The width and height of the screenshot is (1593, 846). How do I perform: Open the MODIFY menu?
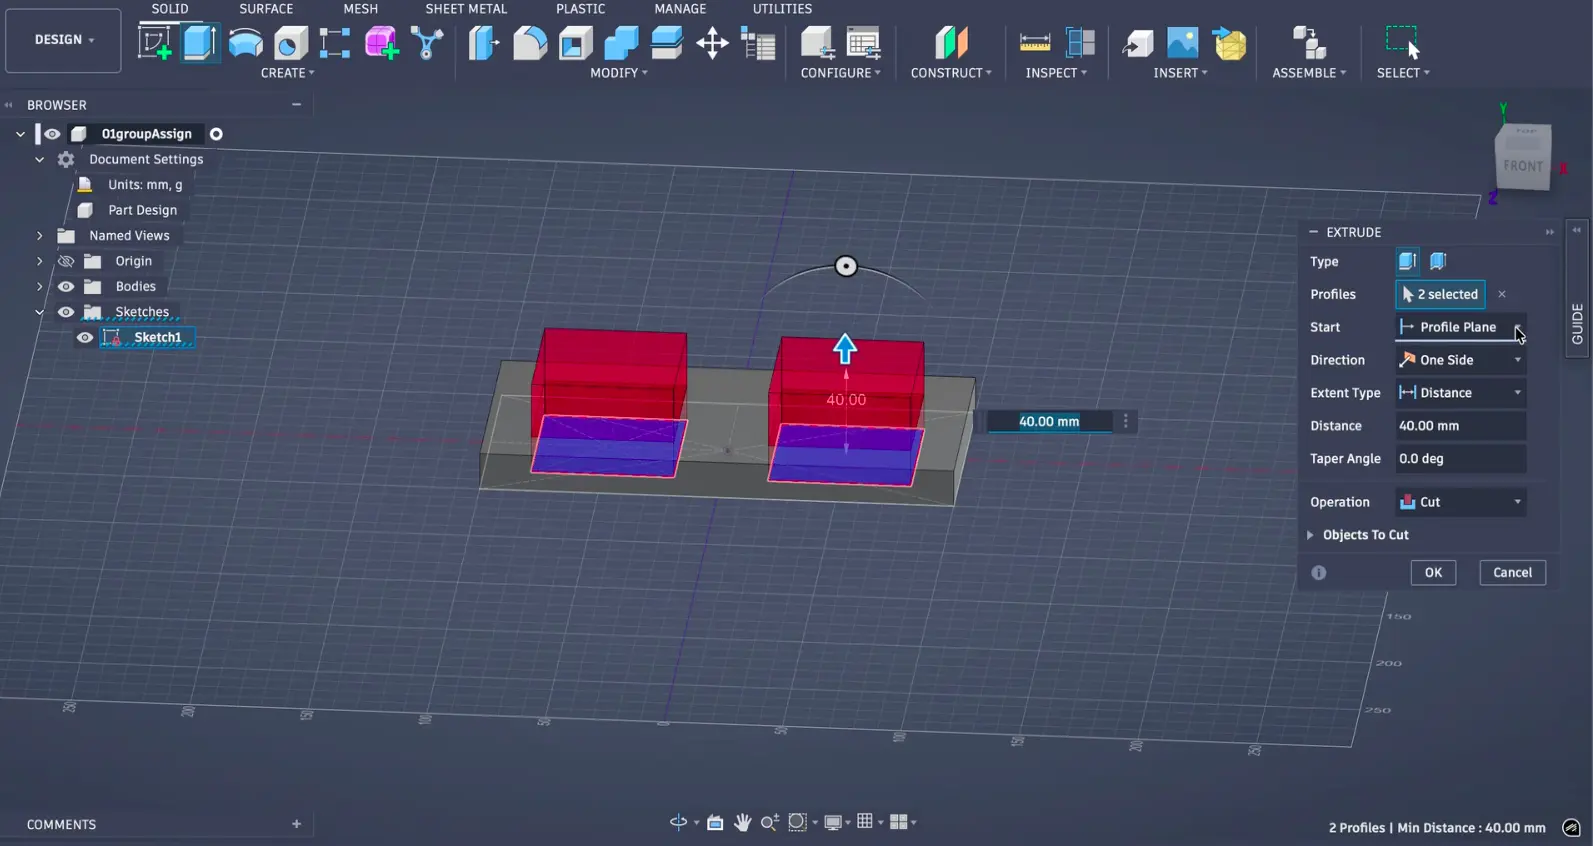point(619,73)
